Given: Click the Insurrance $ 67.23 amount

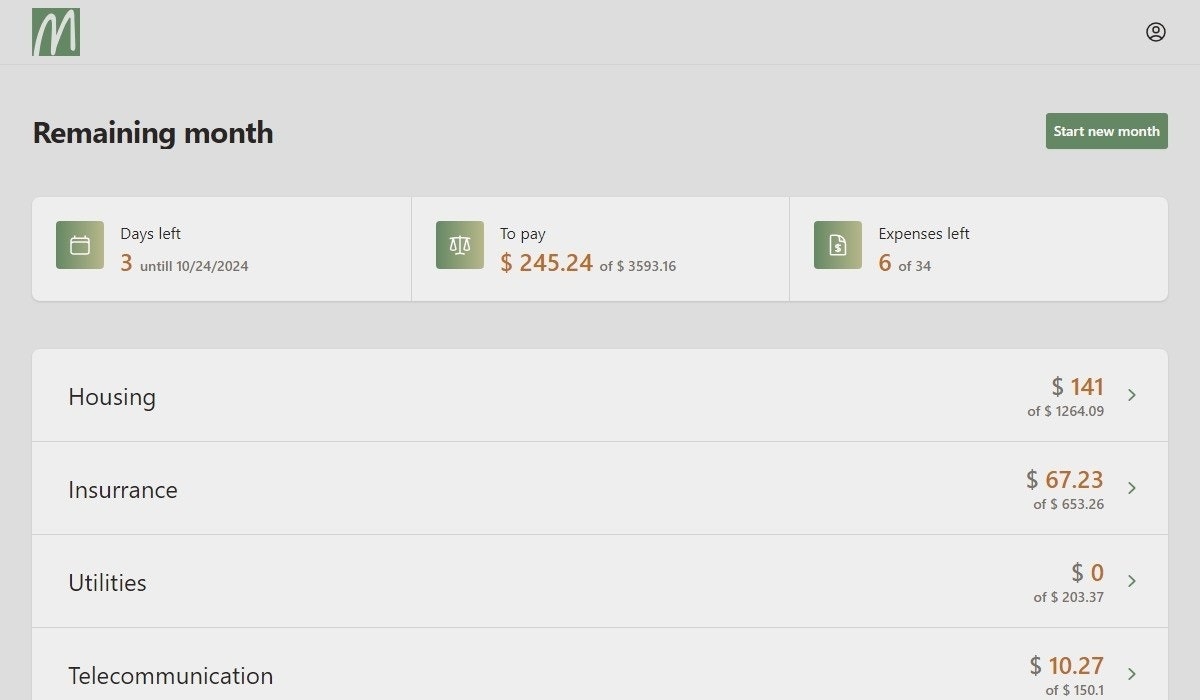Looking at the screenshot, I should [1065, 479].
